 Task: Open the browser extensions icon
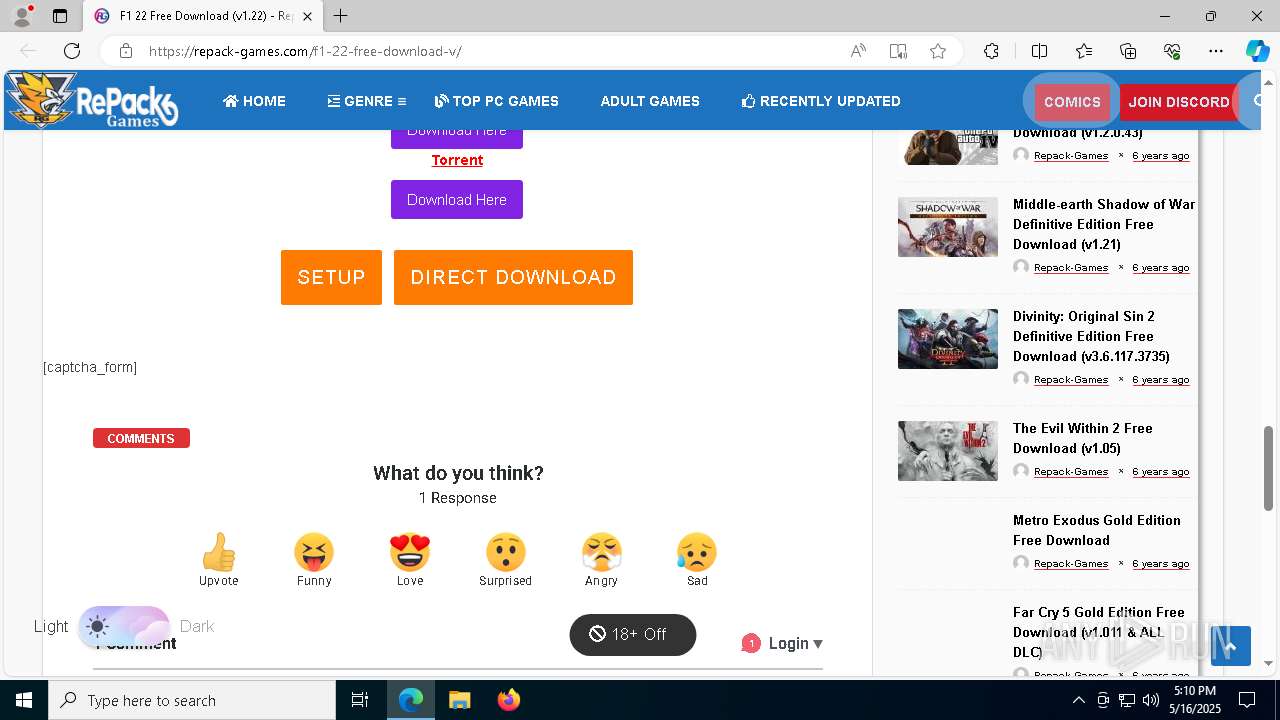click(991, 51)
